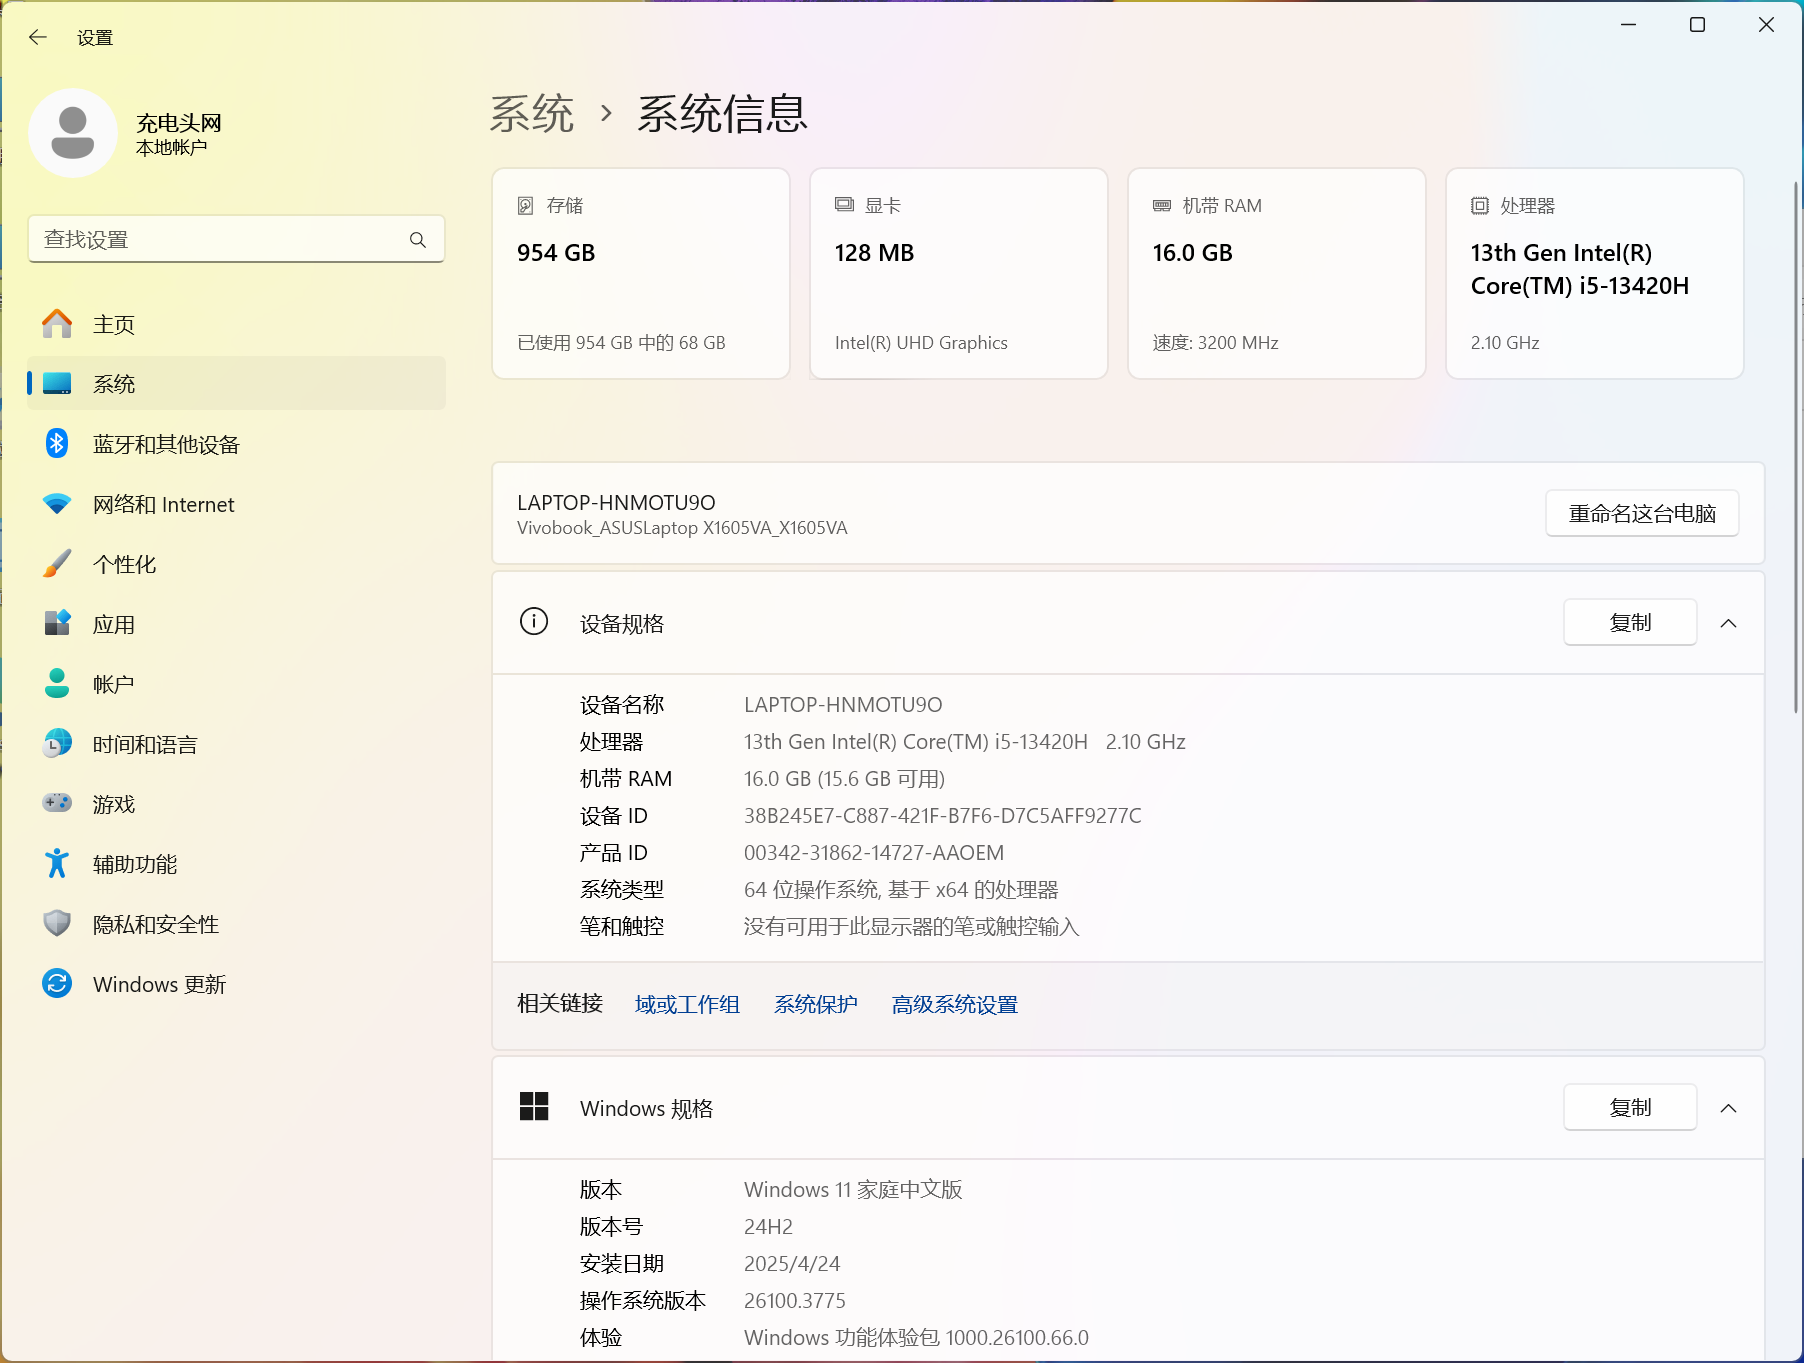
Task: Click the Windows logo beside Windows 规格
Action: pos(534,1107)
